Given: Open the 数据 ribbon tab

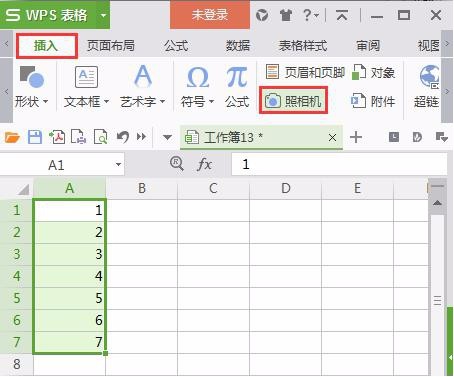Looking at the screenshot, I should (238, 45).
